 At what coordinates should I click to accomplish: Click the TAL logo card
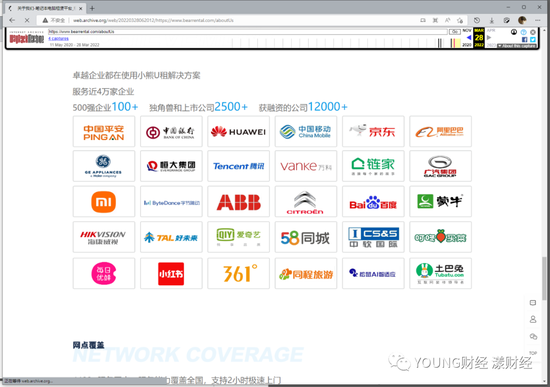(171, 237)
